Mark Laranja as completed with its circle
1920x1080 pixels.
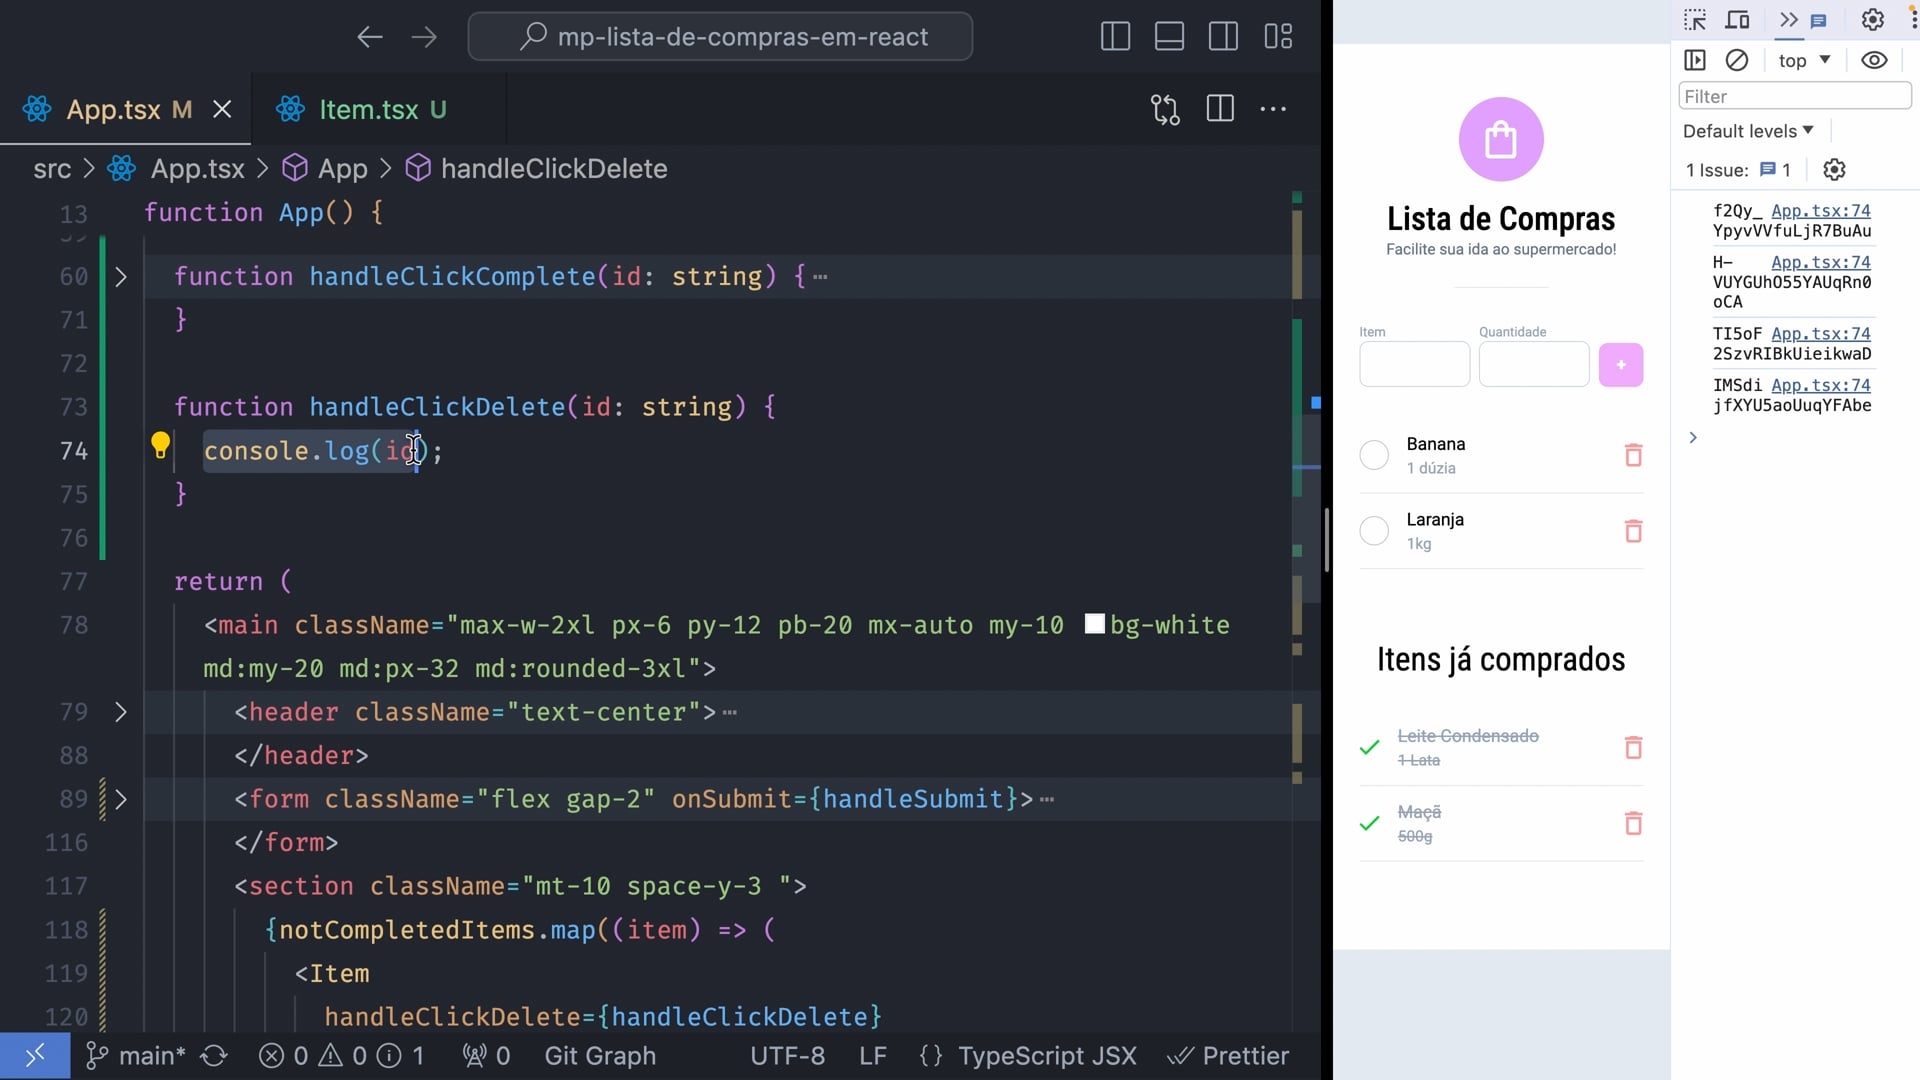click(x=1374, y=531)
